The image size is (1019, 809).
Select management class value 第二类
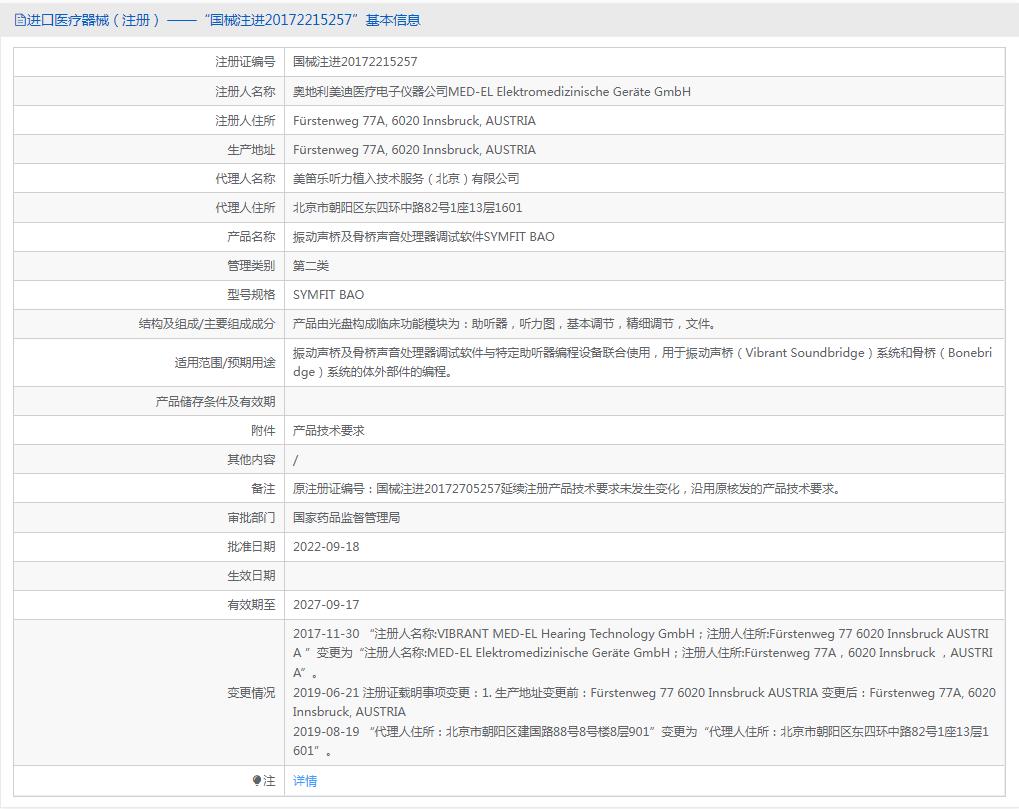click(311, 266)
